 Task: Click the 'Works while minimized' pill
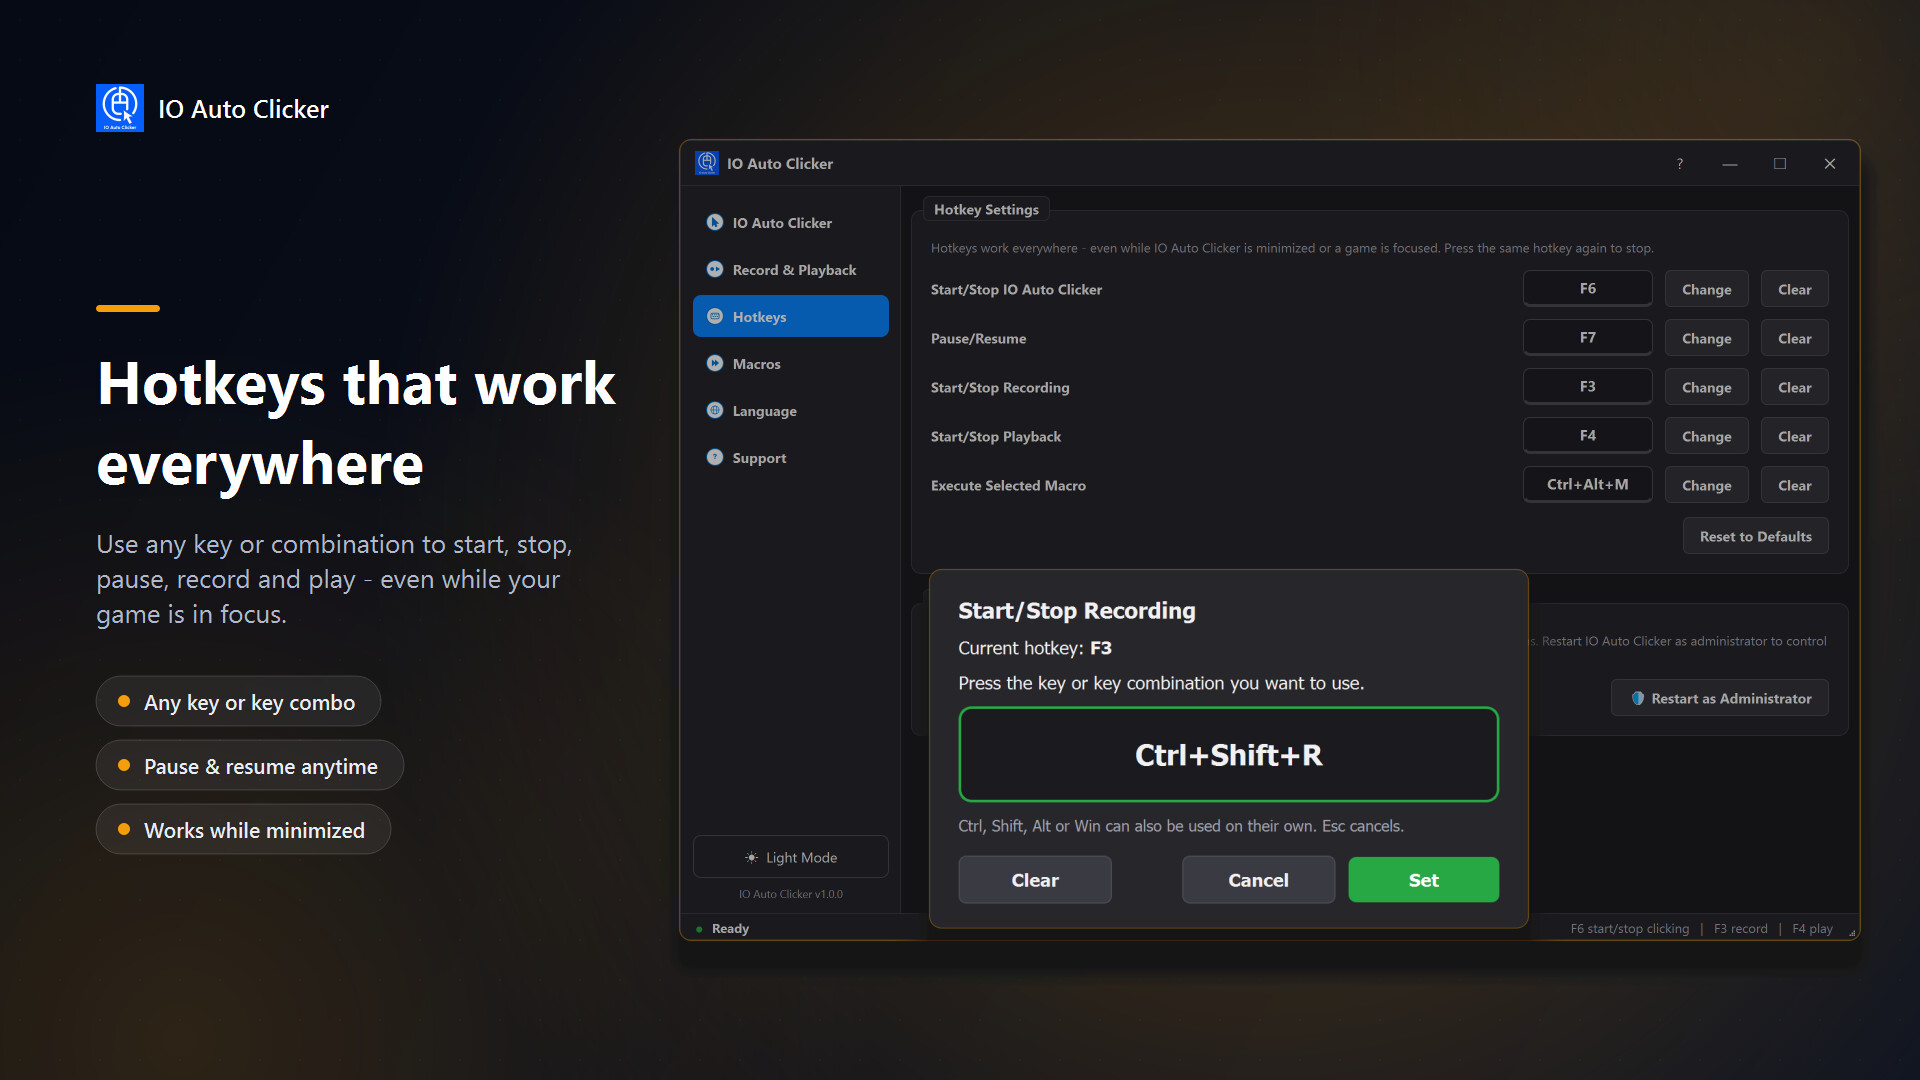tap(243, 830)
